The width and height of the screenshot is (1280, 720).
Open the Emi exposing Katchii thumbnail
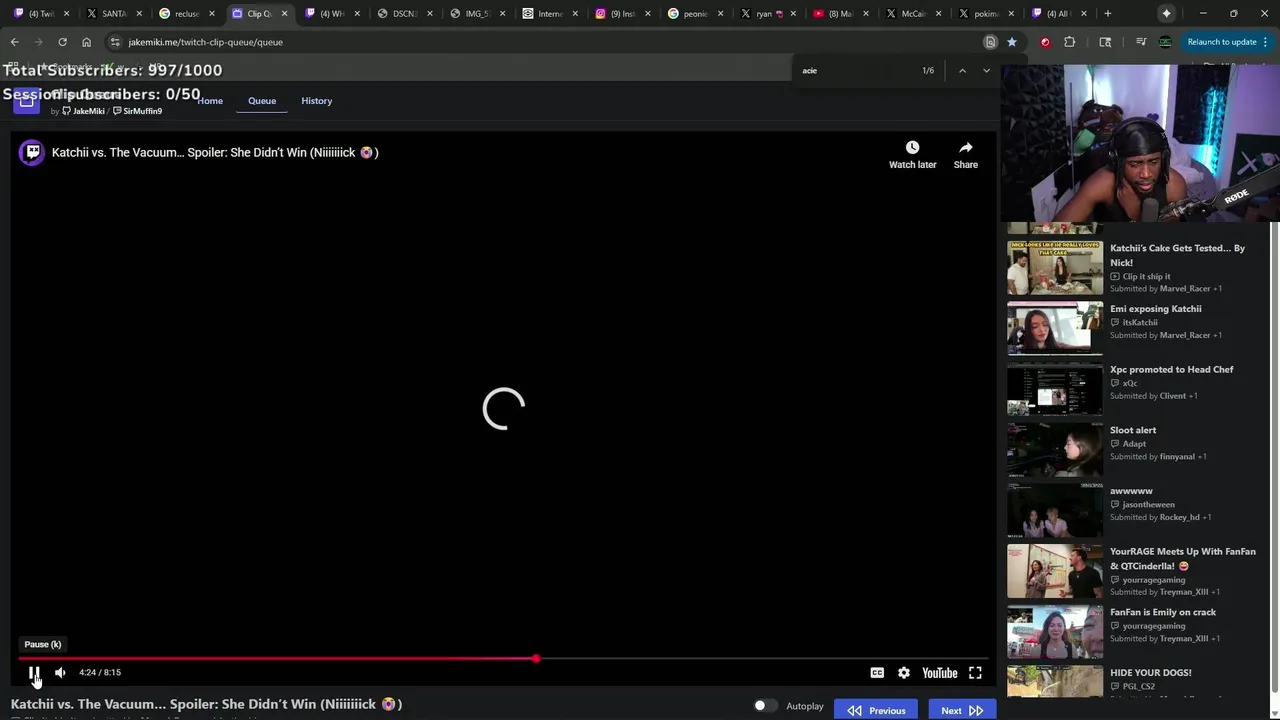tap(1054, 328)
